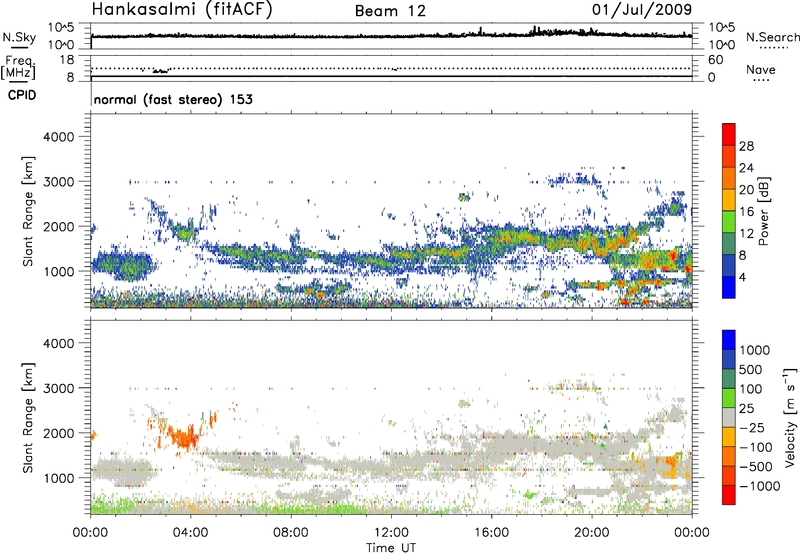Click the 'Power [dB]' color bar label
Viewport: 800px width, 554px height.
[x=764, y=211]
